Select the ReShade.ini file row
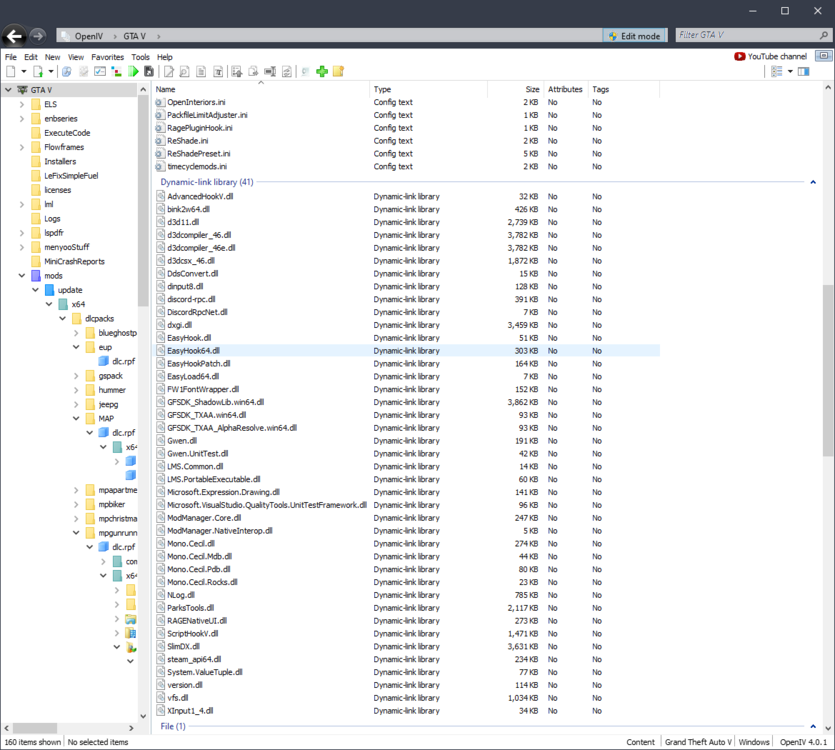This screenshot has height=750, width=835. click(407, 141)
